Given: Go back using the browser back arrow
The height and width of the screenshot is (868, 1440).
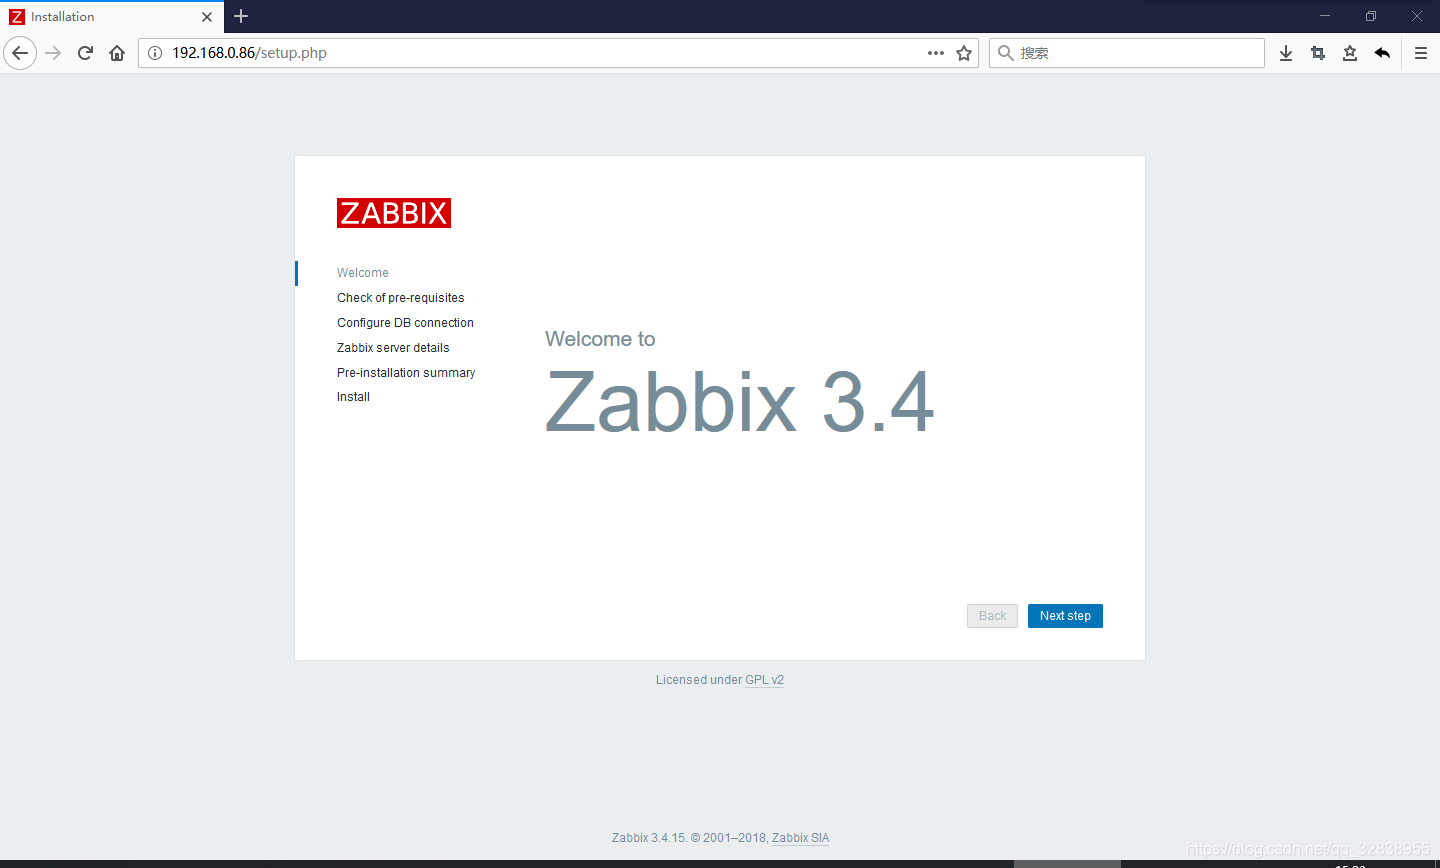Looking at the screenshot, I should pyautogui.click(x=20, y=53).
